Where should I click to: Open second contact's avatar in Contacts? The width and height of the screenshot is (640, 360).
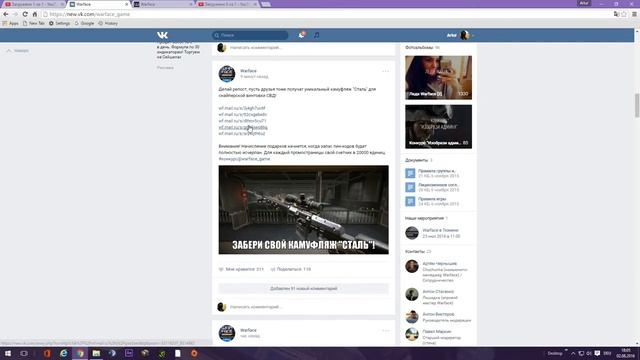pyautogui.click(x=412, y=294)
